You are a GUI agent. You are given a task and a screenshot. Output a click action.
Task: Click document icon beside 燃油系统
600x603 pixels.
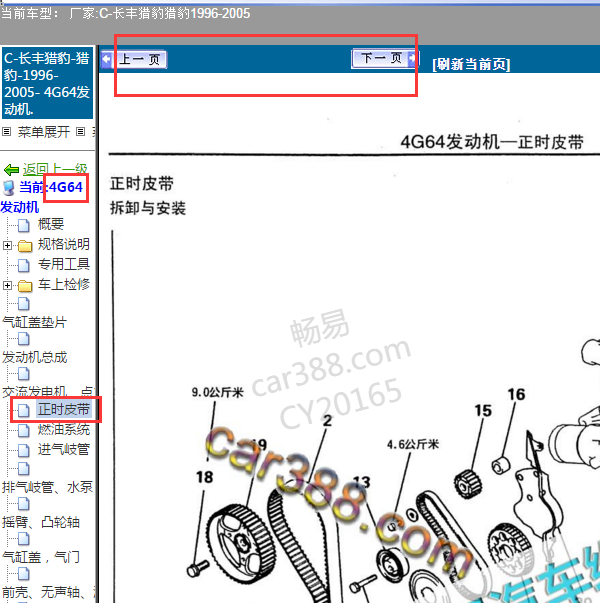click(x=24, y=430)
